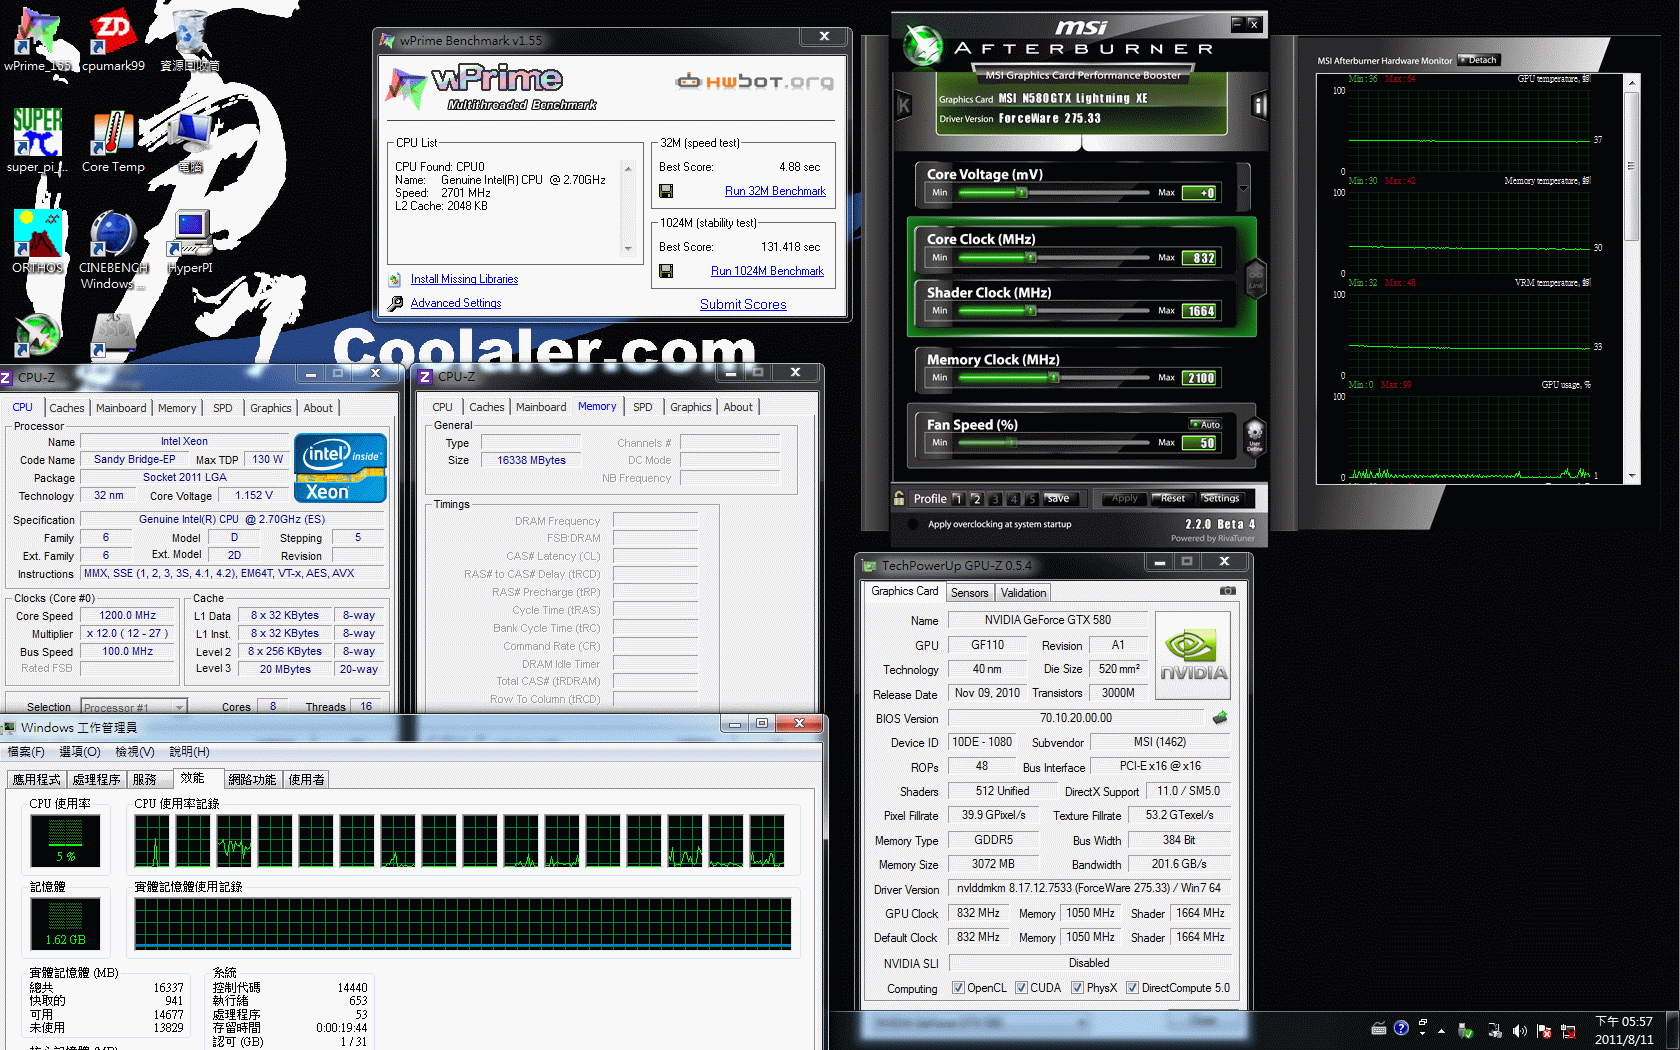Toggle the OpenCL checkbox in GPU-Z
This screenshot has width=1680, height=1050.
(x=958, y=988)
